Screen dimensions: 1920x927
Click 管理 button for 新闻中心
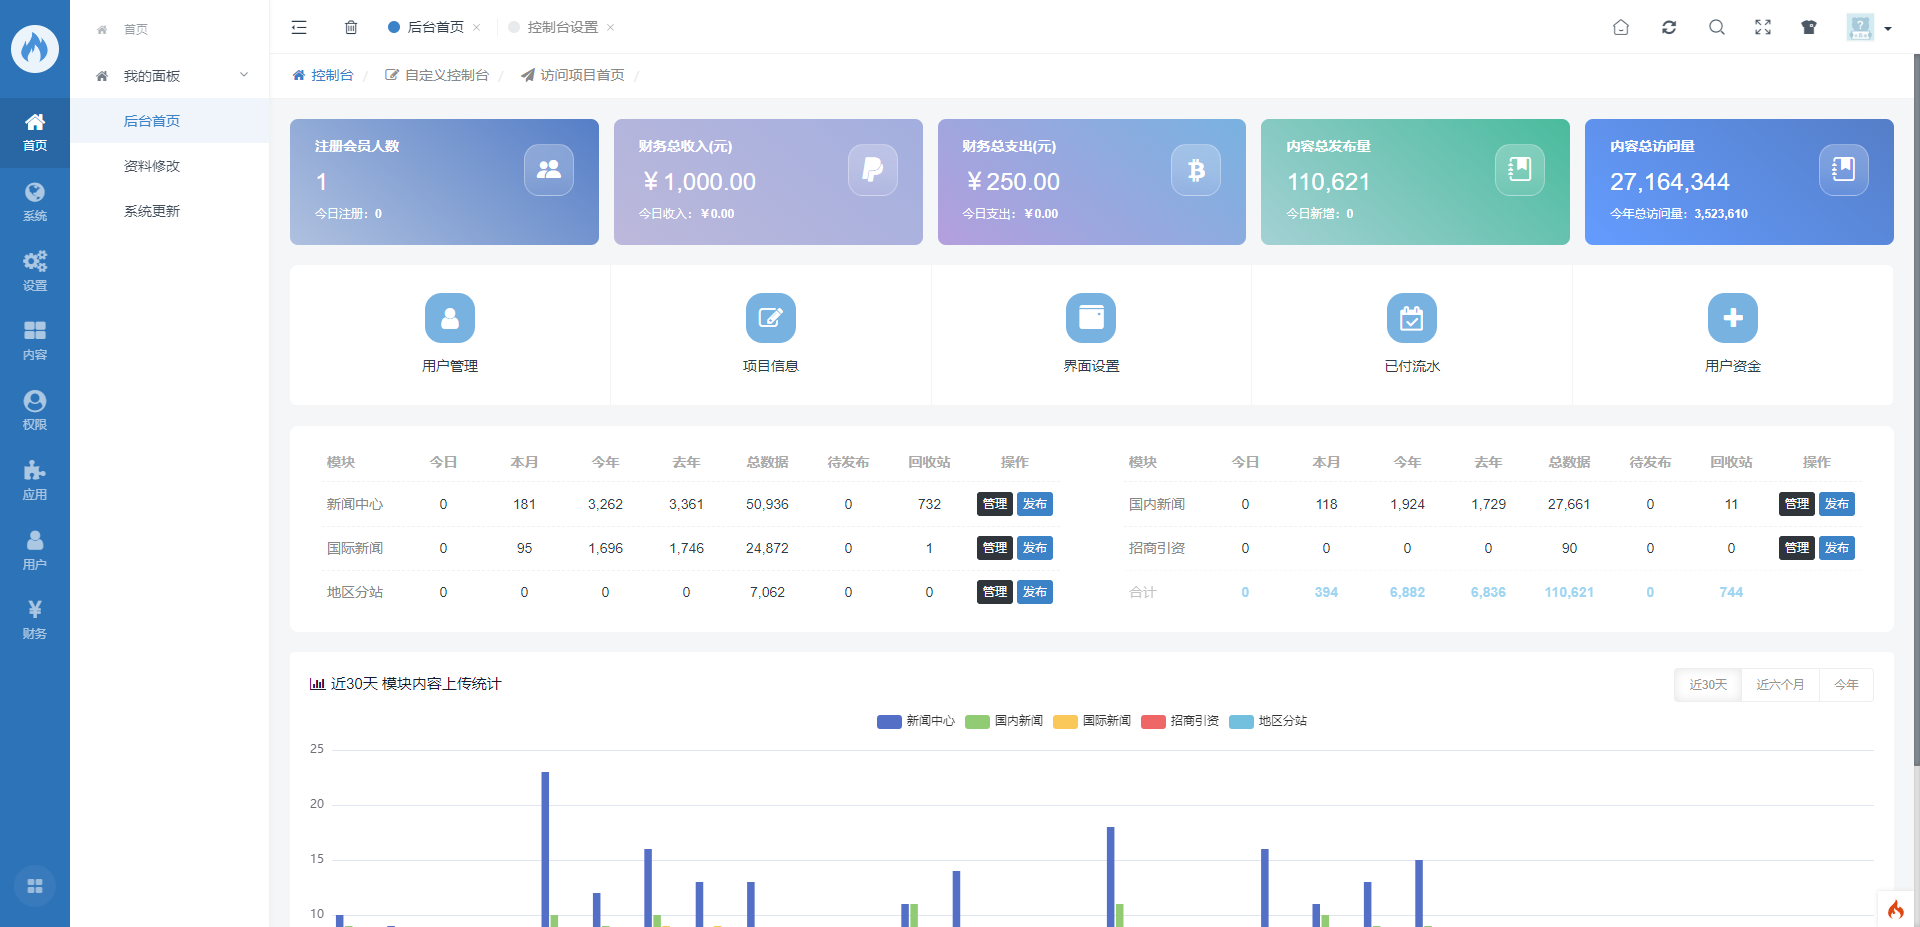(995, 504)
